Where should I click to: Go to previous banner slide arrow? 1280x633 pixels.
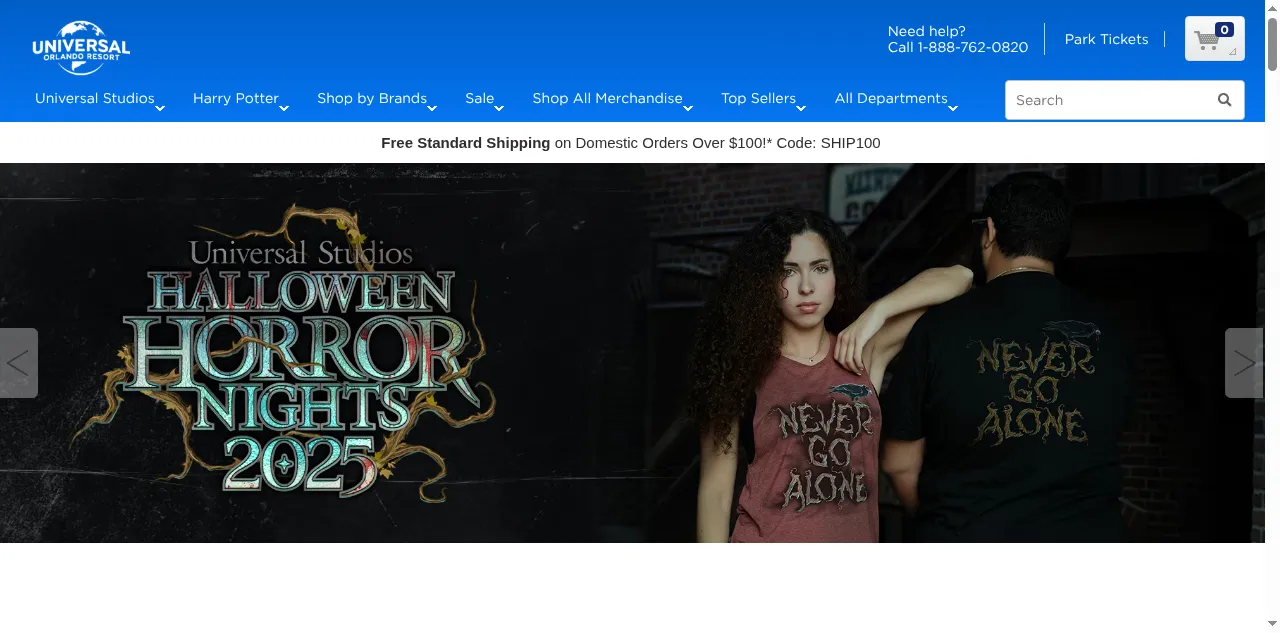(x=18, y=363)
